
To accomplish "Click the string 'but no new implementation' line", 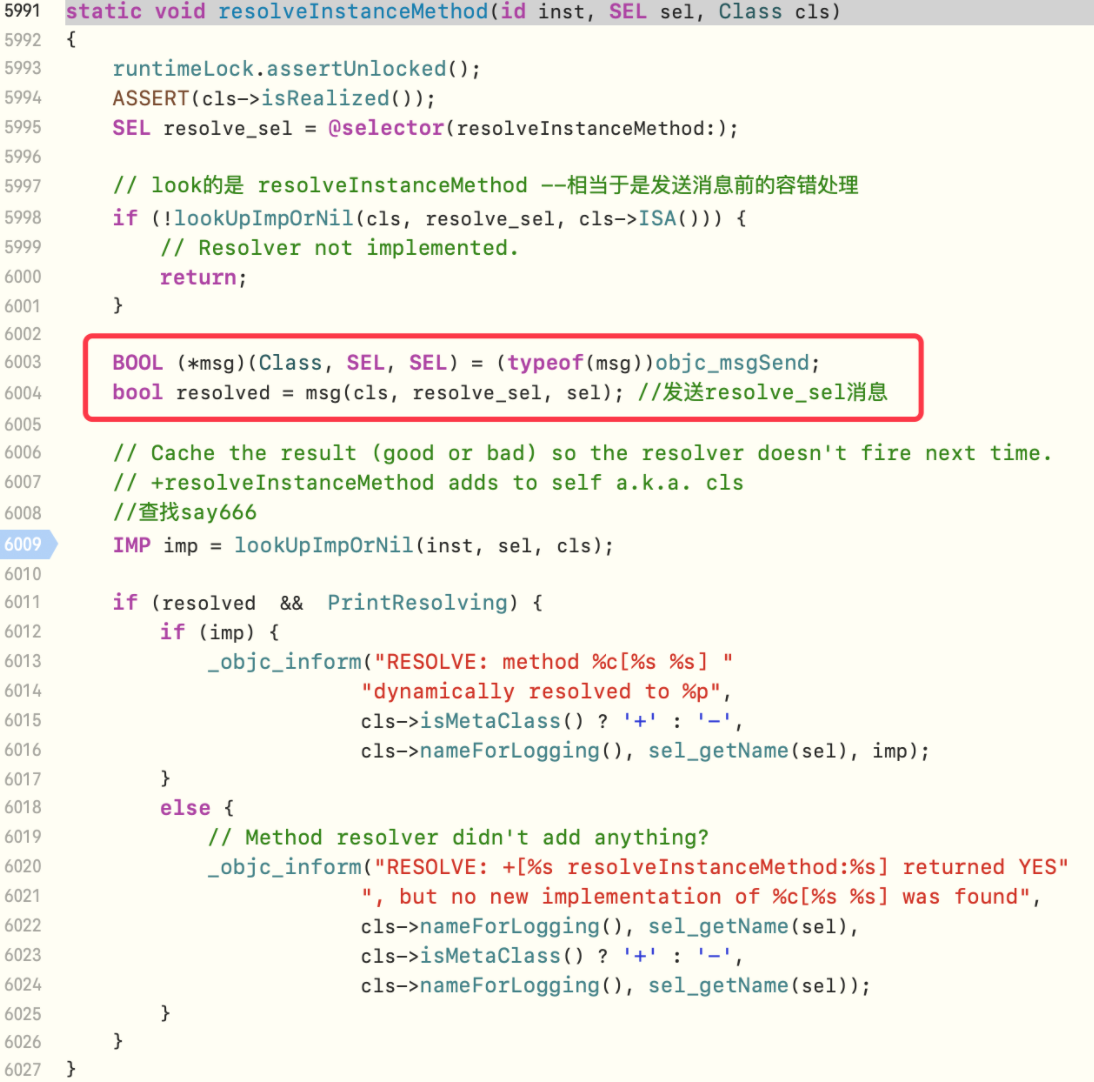I will (x=696, y=896).
